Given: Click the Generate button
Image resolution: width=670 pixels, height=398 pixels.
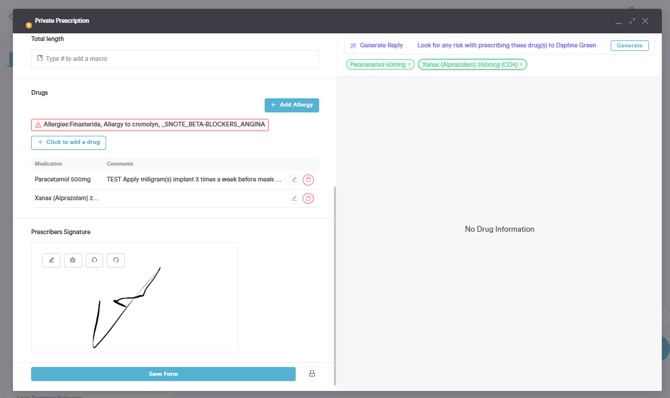Looking at the screenshot, I should [629, 45].
